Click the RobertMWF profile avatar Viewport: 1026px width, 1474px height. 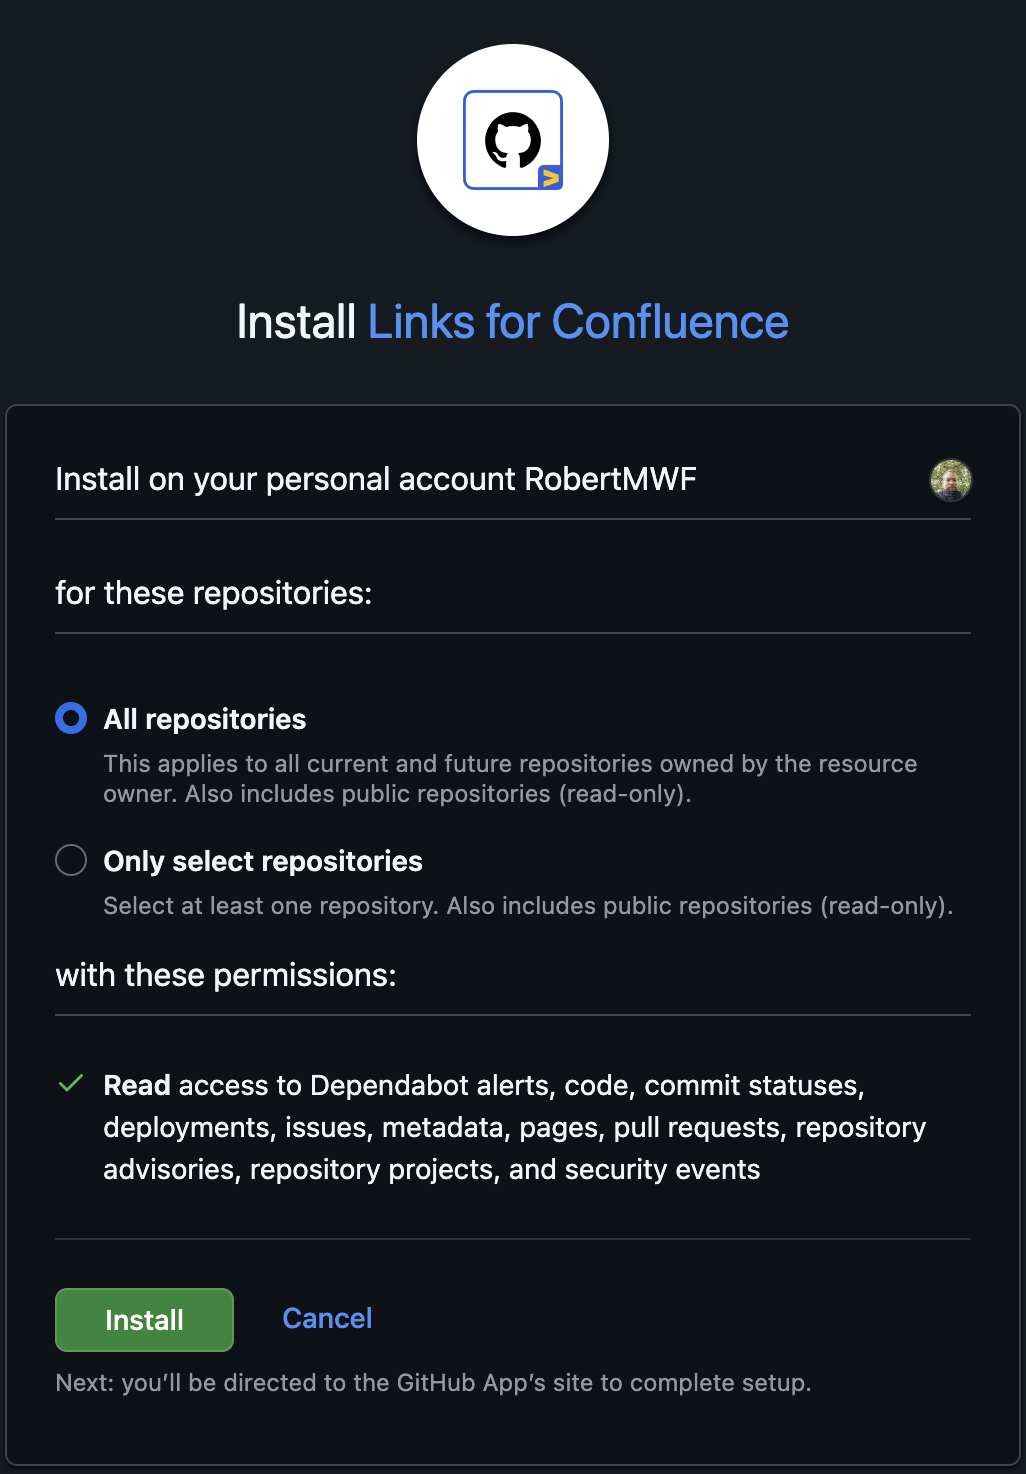point(951,480)
